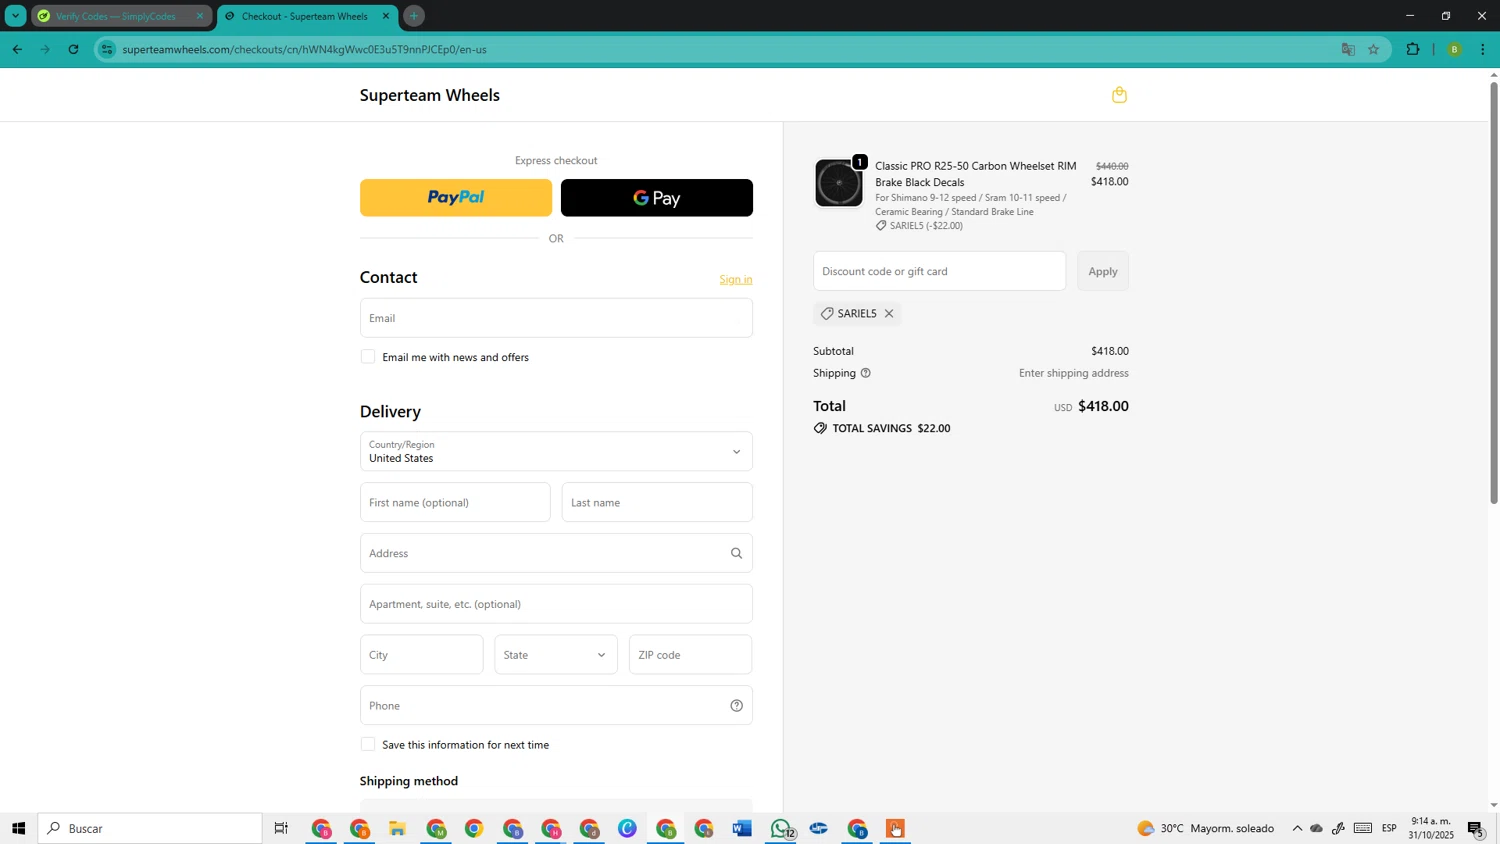The height and width of the screenshot is (844, 1500).
Task: Click the address search magnifier icon
Action: coord(736,553)
